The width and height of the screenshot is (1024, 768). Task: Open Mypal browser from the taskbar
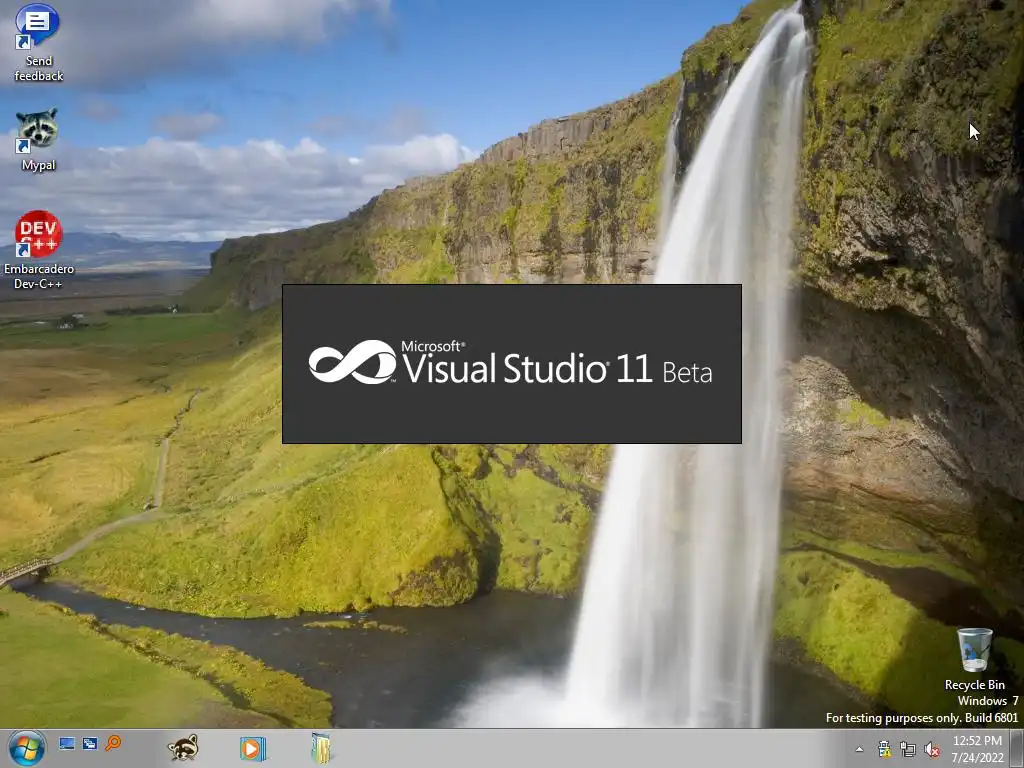point(182,748)
